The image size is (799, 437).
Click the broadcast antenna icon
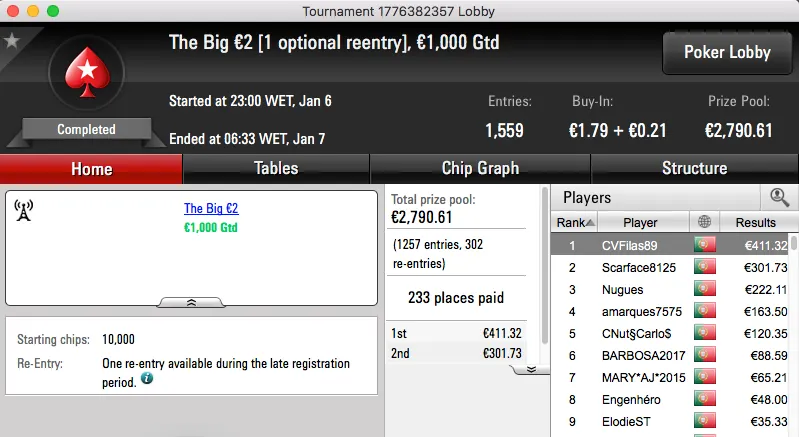[25, 210]
